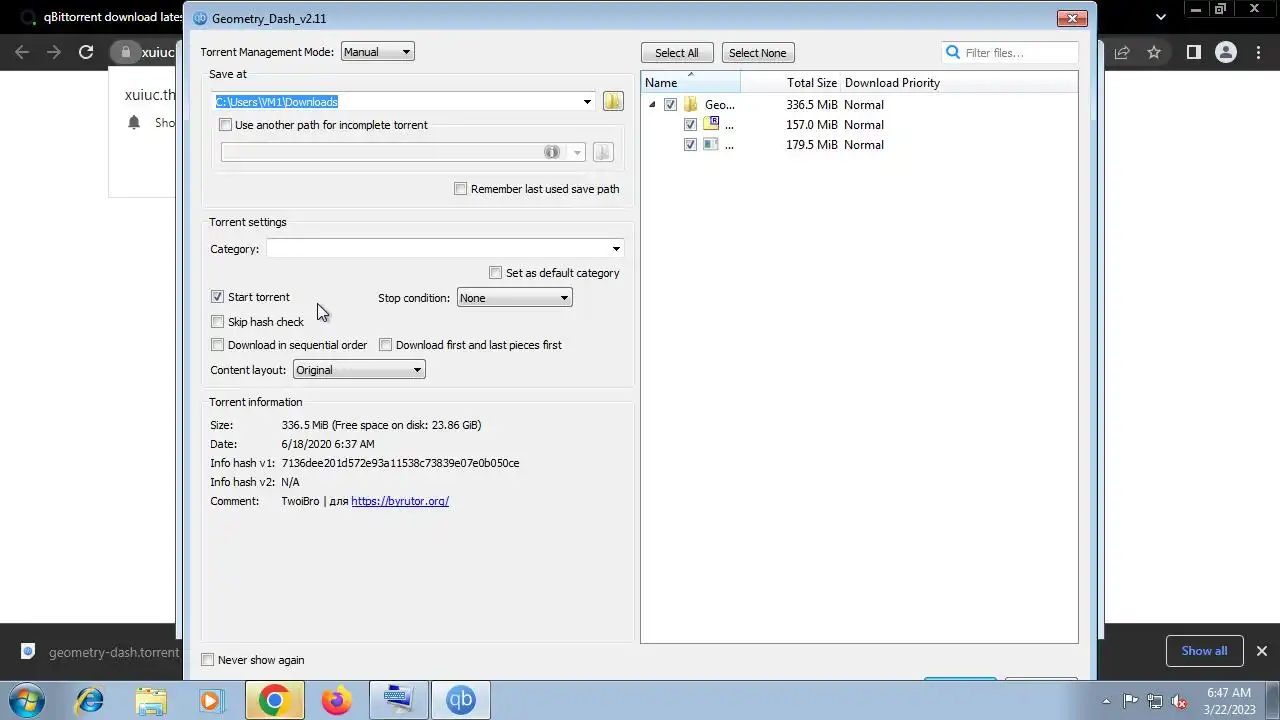1280x720 pixels.
Task: Click the 157.0 MiB file's type icon
Action: (711, 124)
